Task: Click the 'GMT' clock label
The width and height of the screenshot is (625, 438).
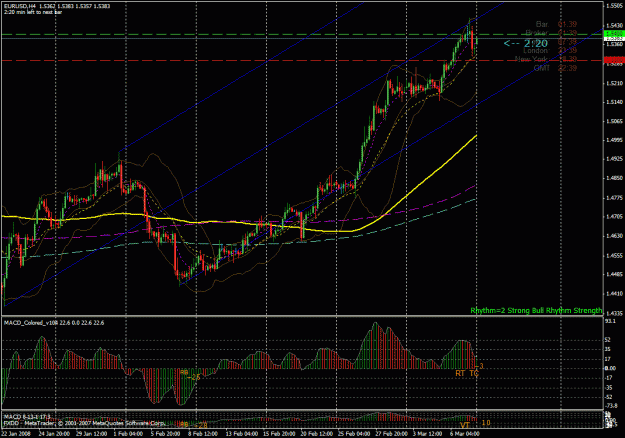Action: [x=542, y=68]
